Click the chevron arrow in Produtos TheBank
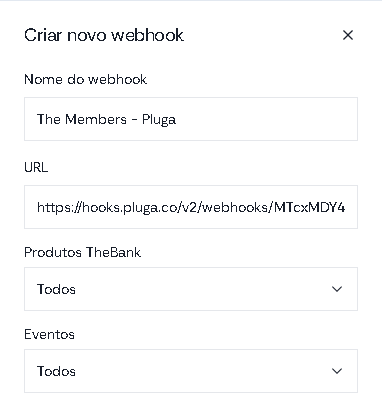 tap(337, 289)
